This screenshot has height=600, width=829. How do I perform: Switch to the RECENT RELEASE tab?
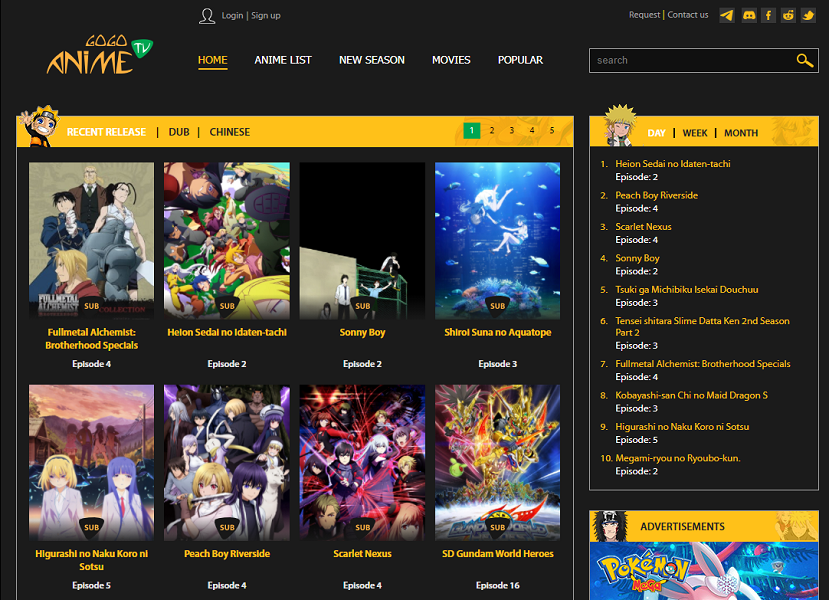click(x=106, y=132)
